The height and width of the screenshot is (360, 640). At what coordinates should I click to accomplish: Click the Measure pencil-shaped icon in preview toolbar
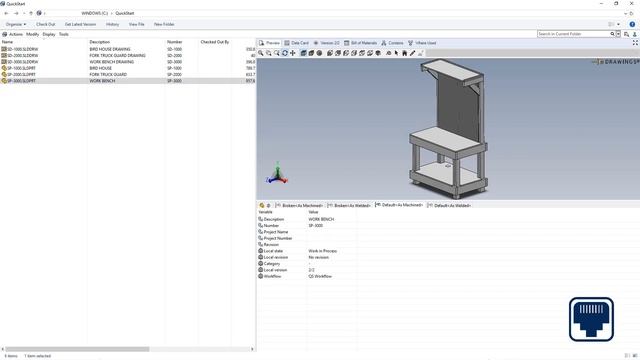point(413,53)
